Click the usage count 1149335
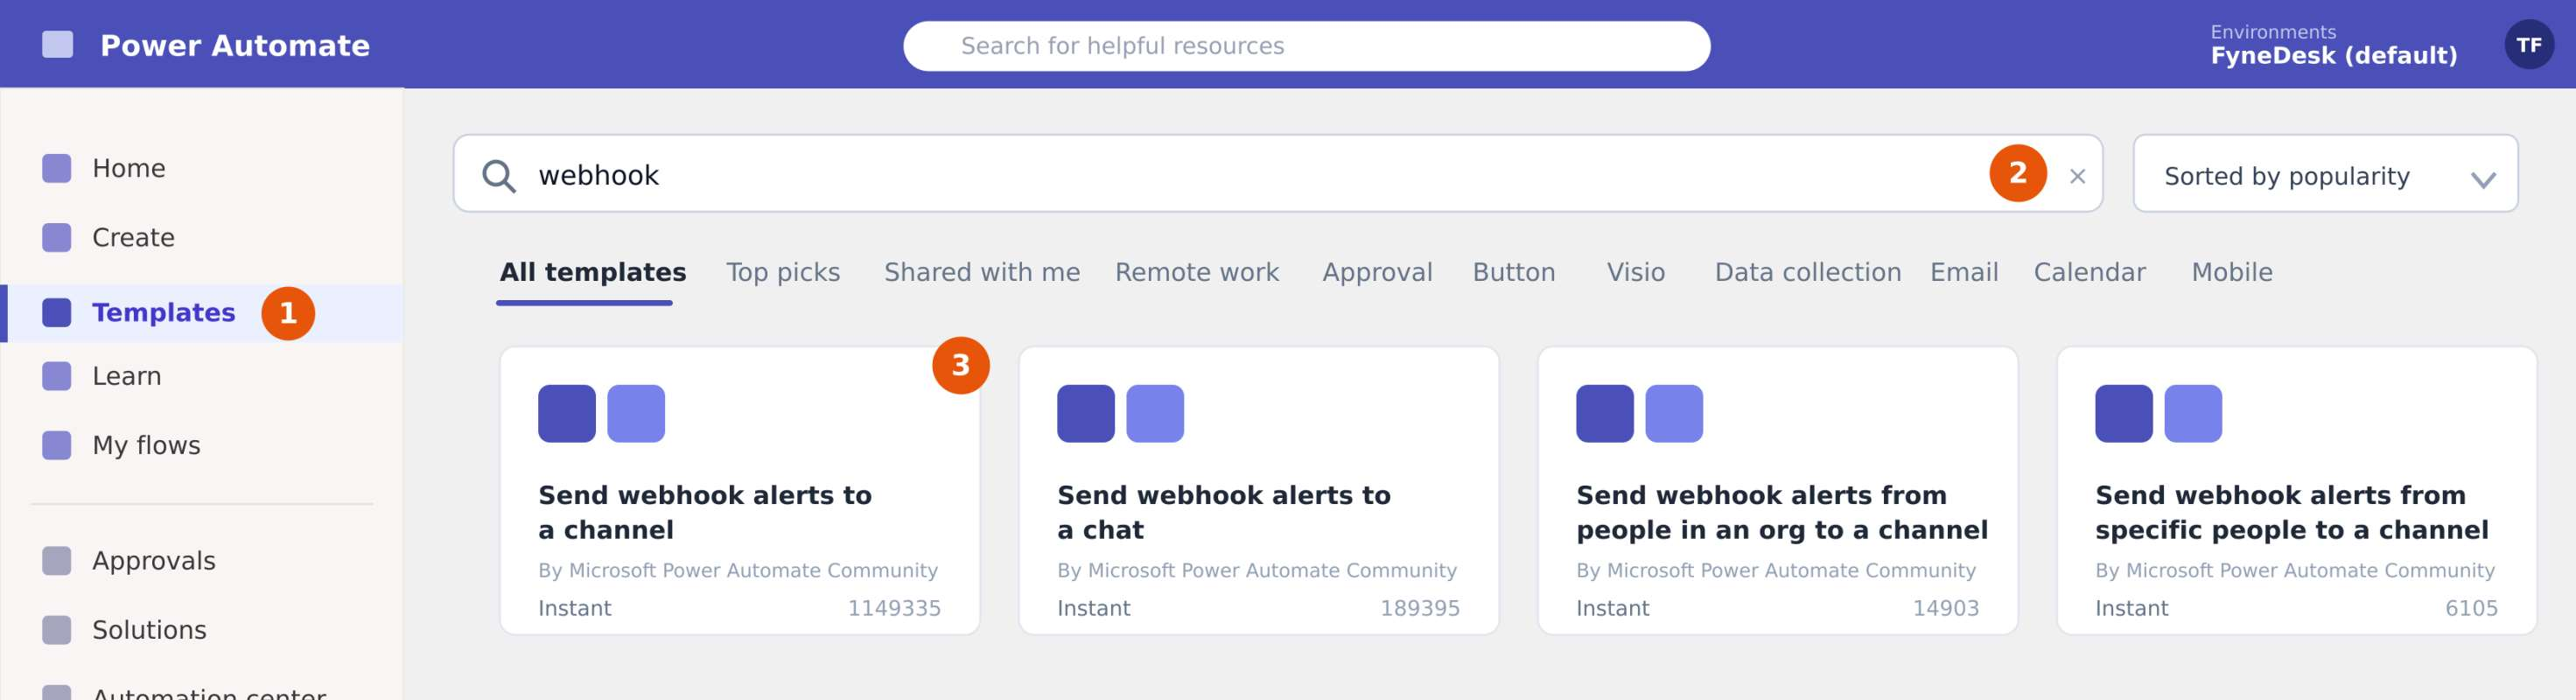2576x700 pixels. (894, 608)
